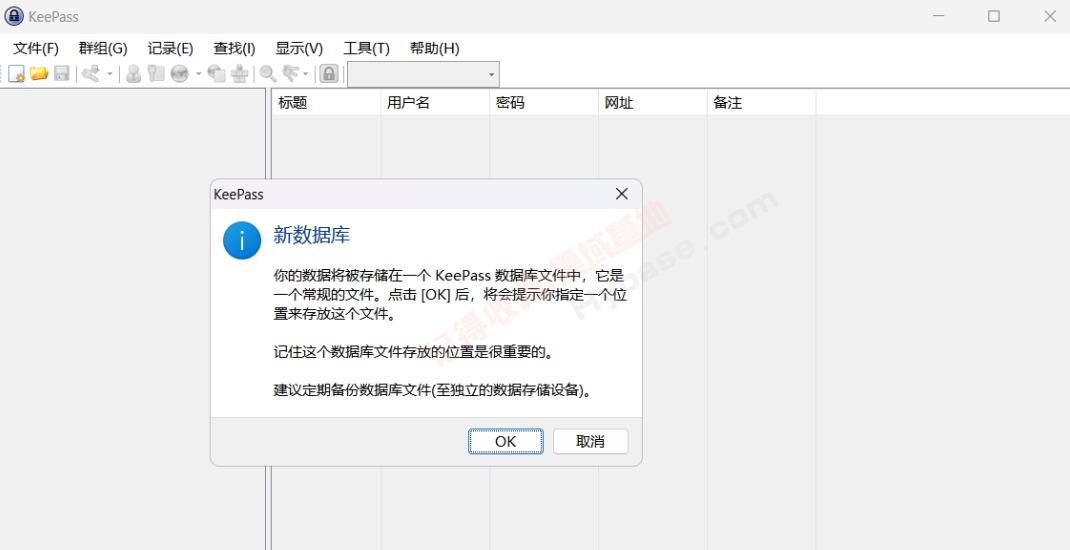Click the 用户名 column header
Screen dimensions: 1070x550
(x=435, y=102)
